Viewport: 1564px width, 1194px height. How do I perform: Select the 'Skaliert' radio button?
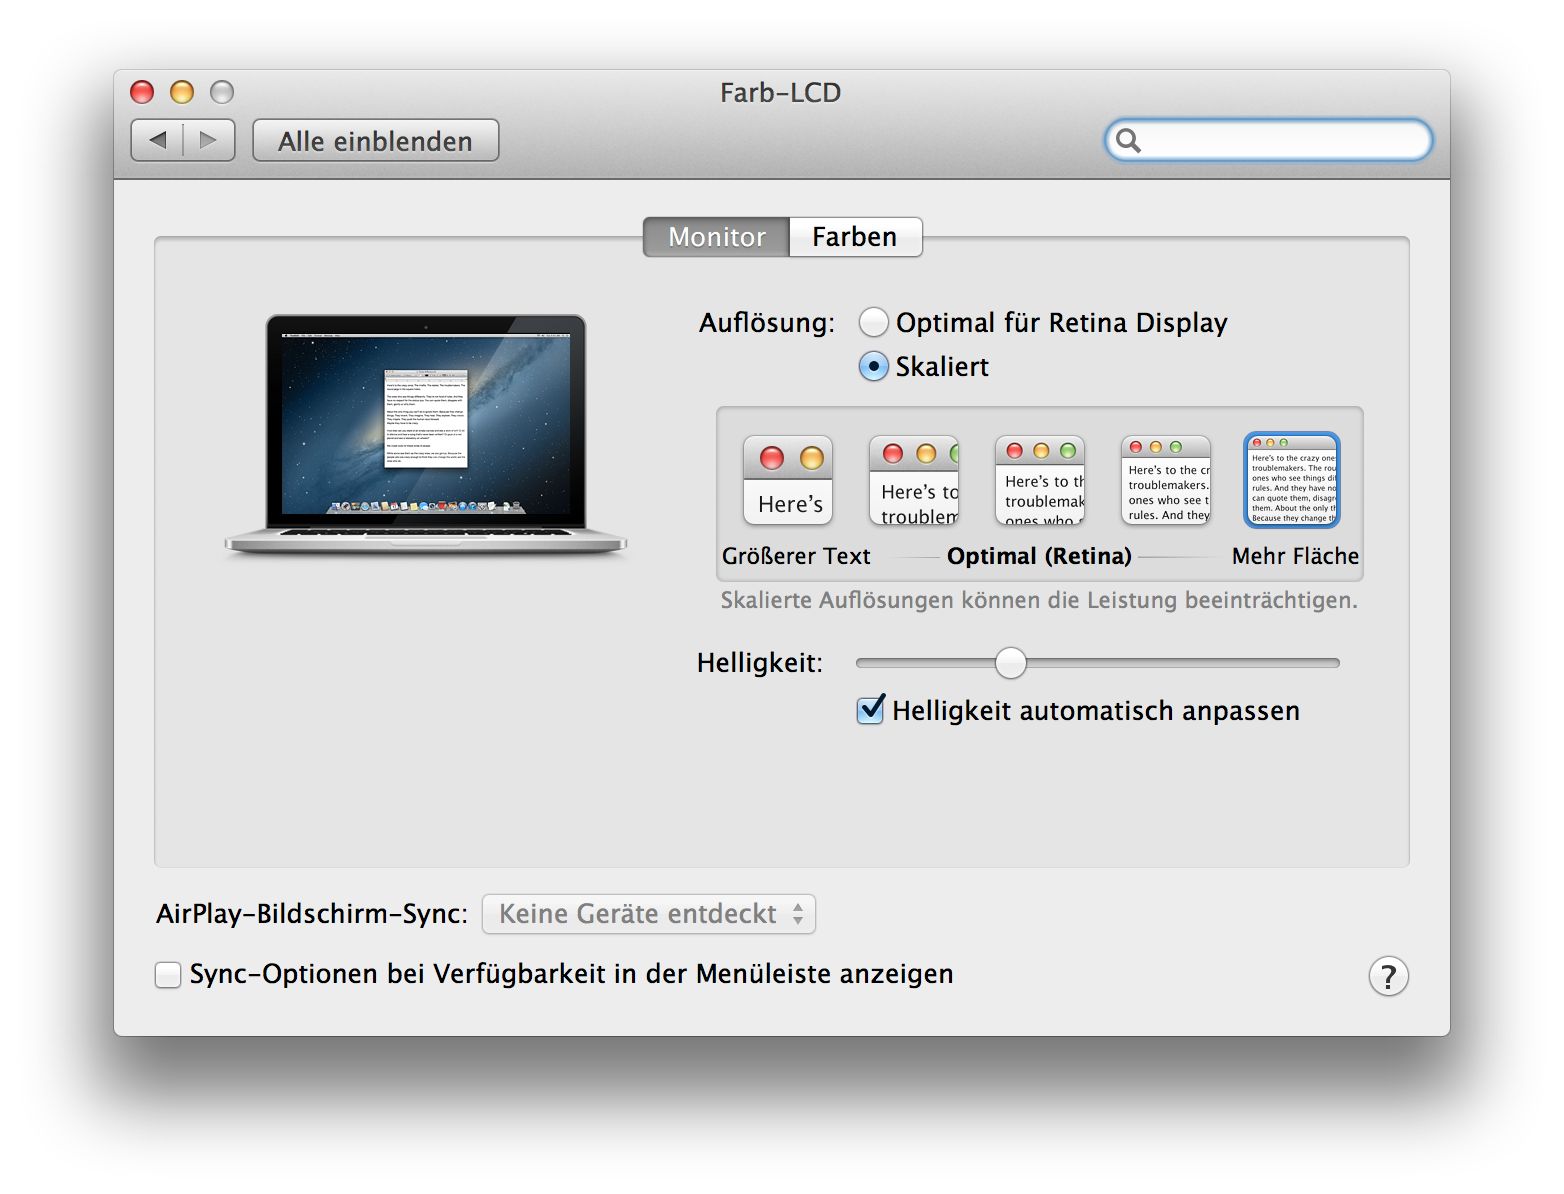tap(873, 366)
